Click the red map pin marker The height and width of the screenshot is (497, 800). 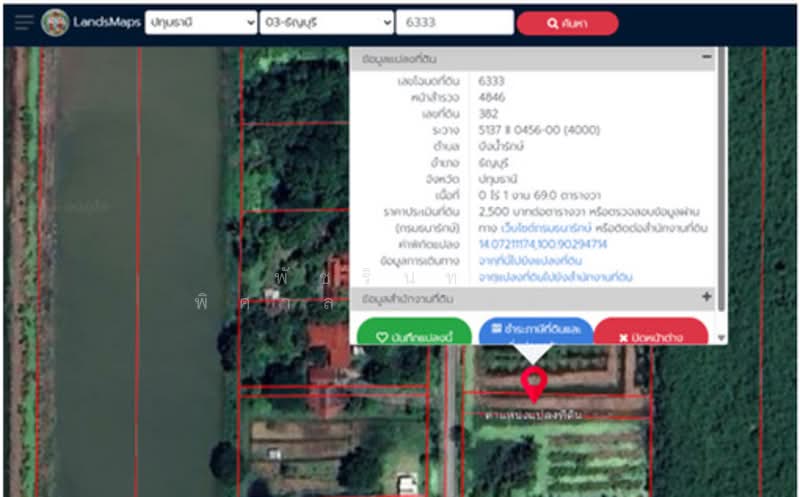coord(534,384)
